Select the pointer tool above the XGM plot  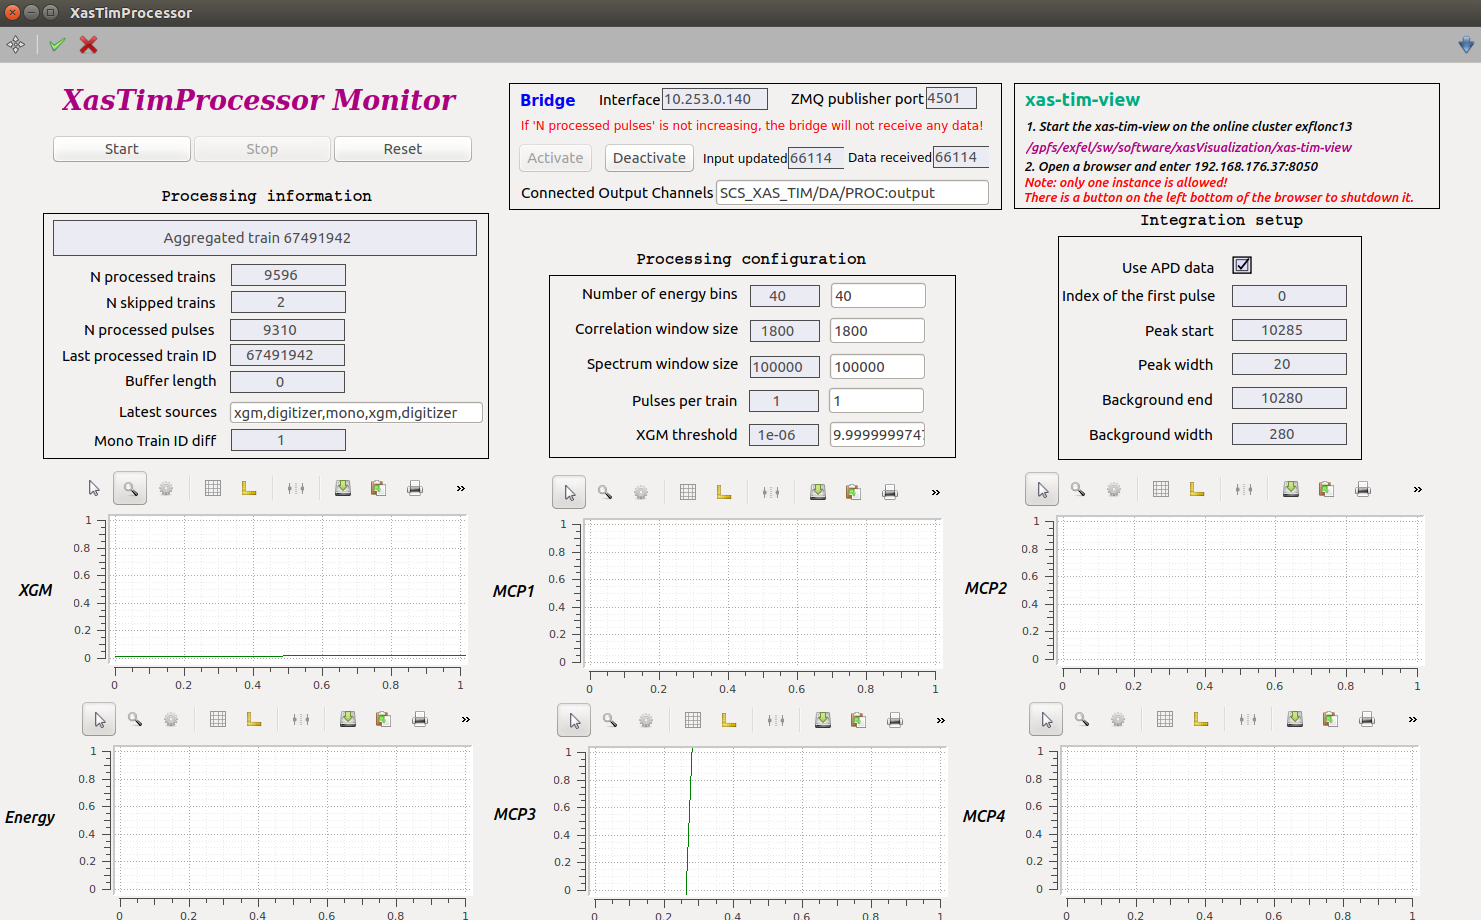(94, 488)
